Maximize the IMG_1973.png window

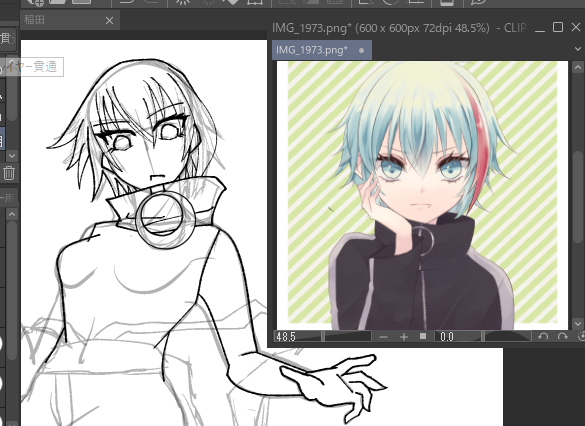(558, 27)
